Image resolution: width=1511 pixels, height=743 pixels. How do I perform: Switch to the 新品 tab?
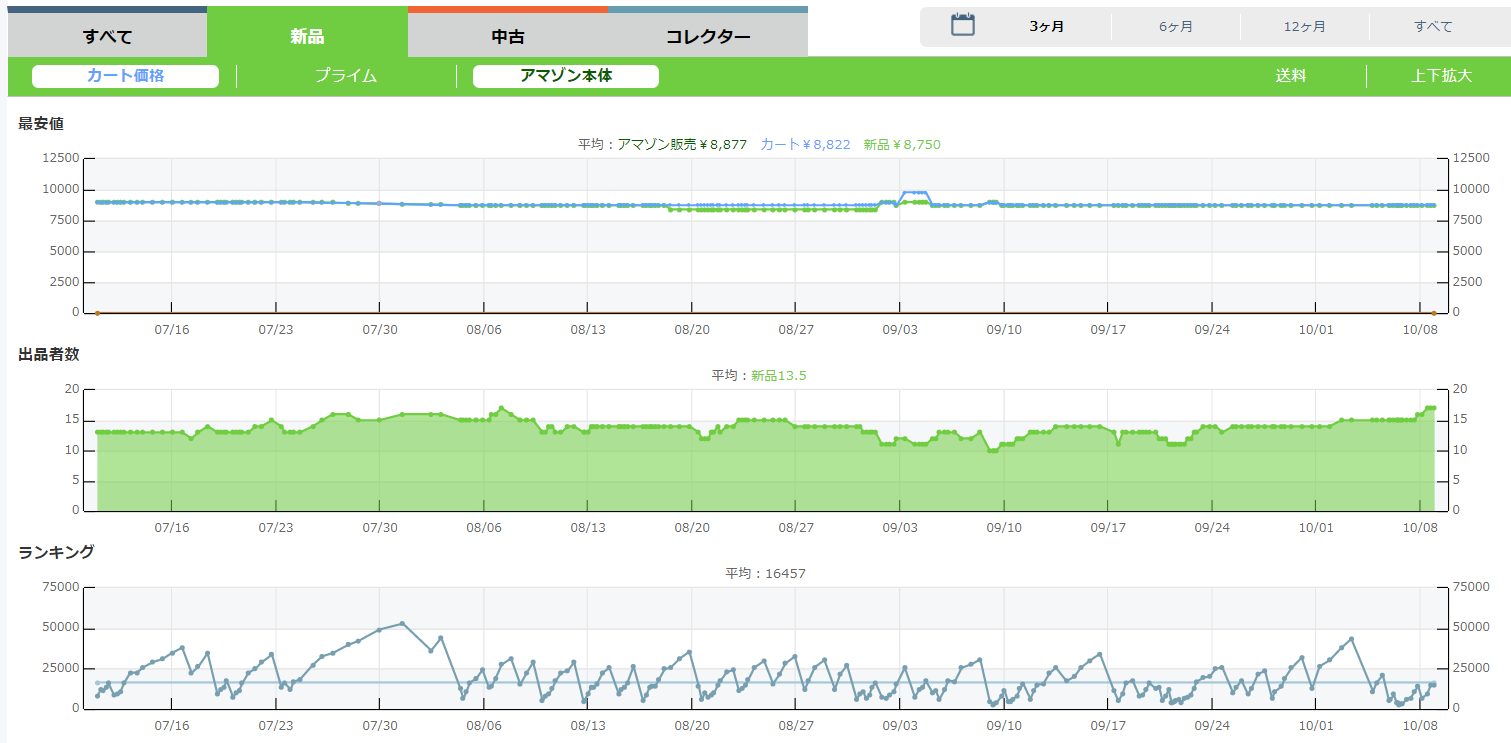point(307,37)
